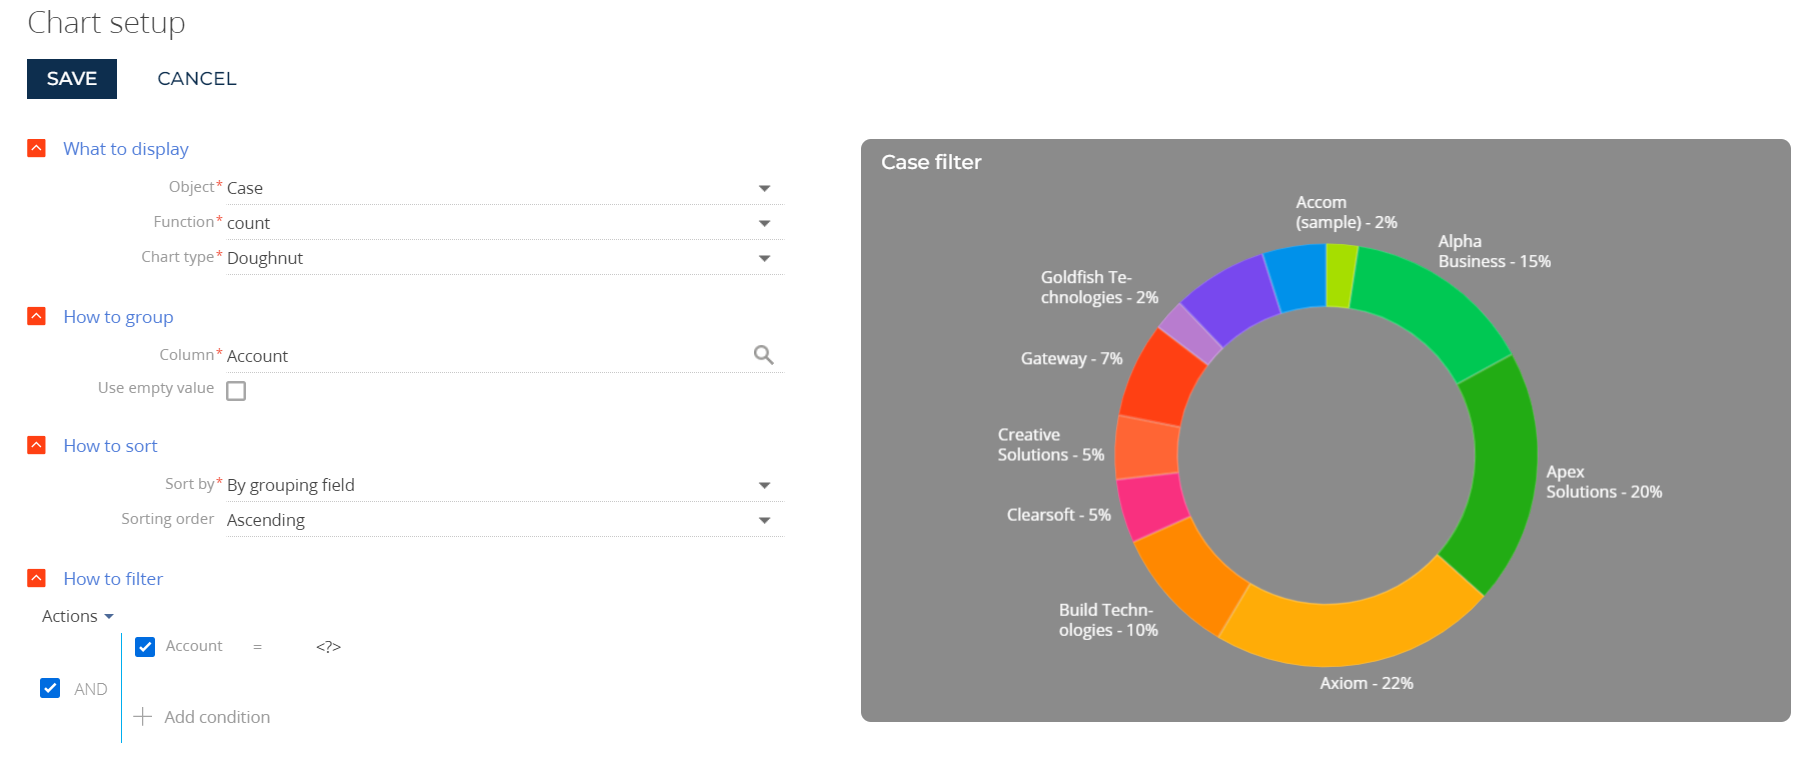Toggle the Use empty value checkbox
The width and height of the screenshot is (1808, 765).
coord(236,390)
